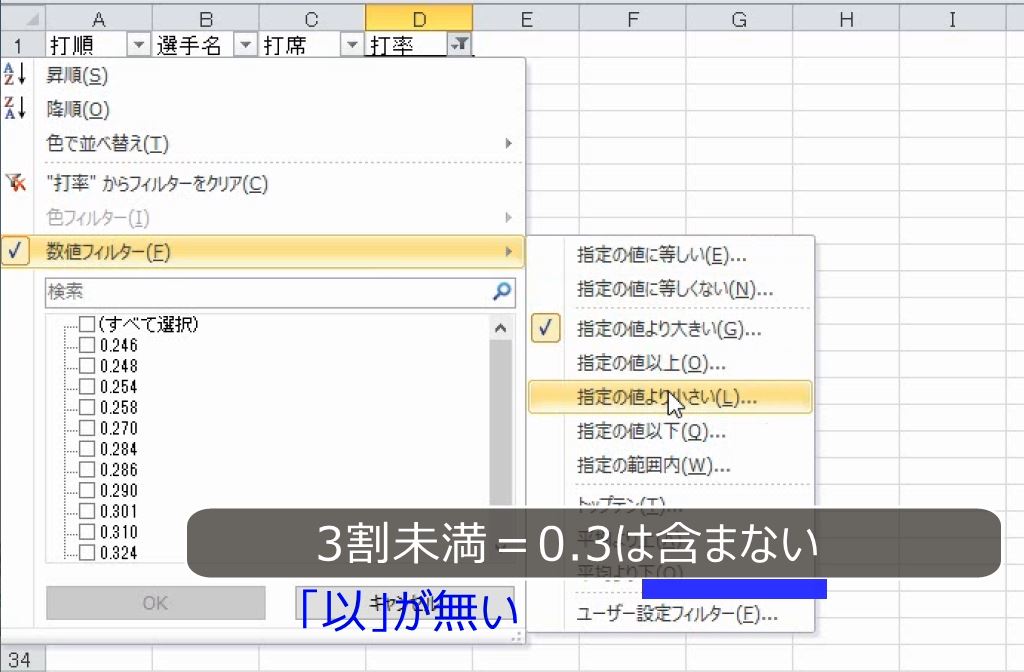Select 指定の値より大きい(G)... option
This screenshot has width=1024, height=672.
669,329
